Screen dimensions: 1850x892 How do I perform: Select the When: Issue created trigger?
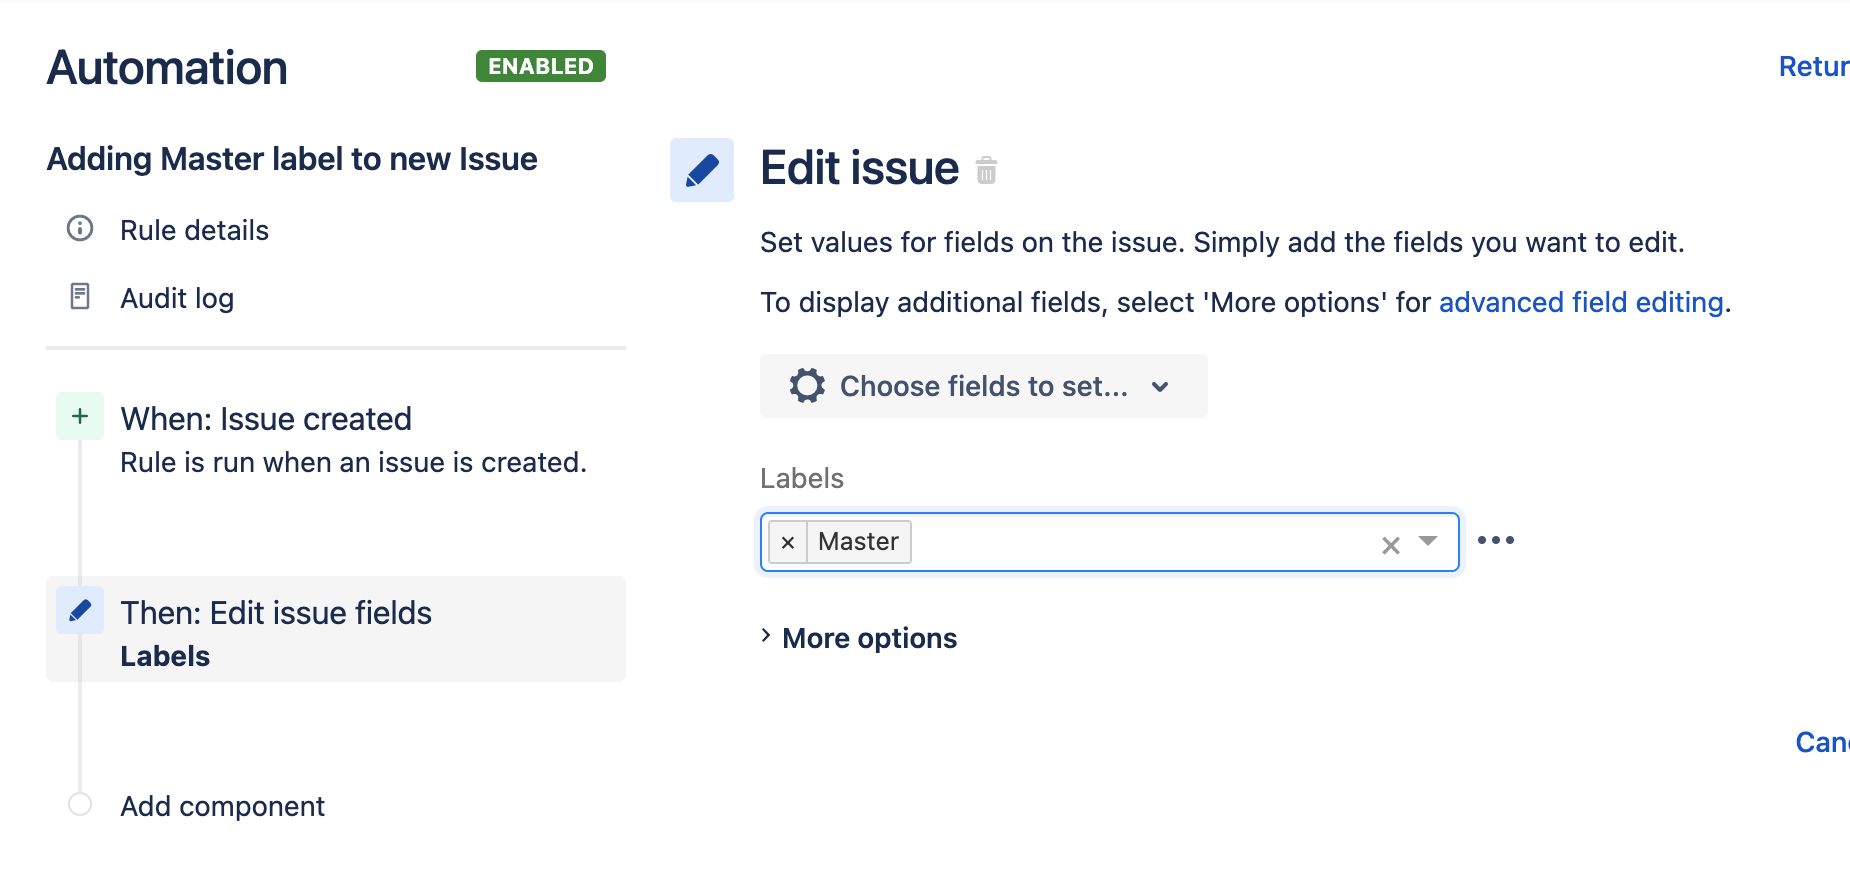pyautogui.click(x=266, y=419)
